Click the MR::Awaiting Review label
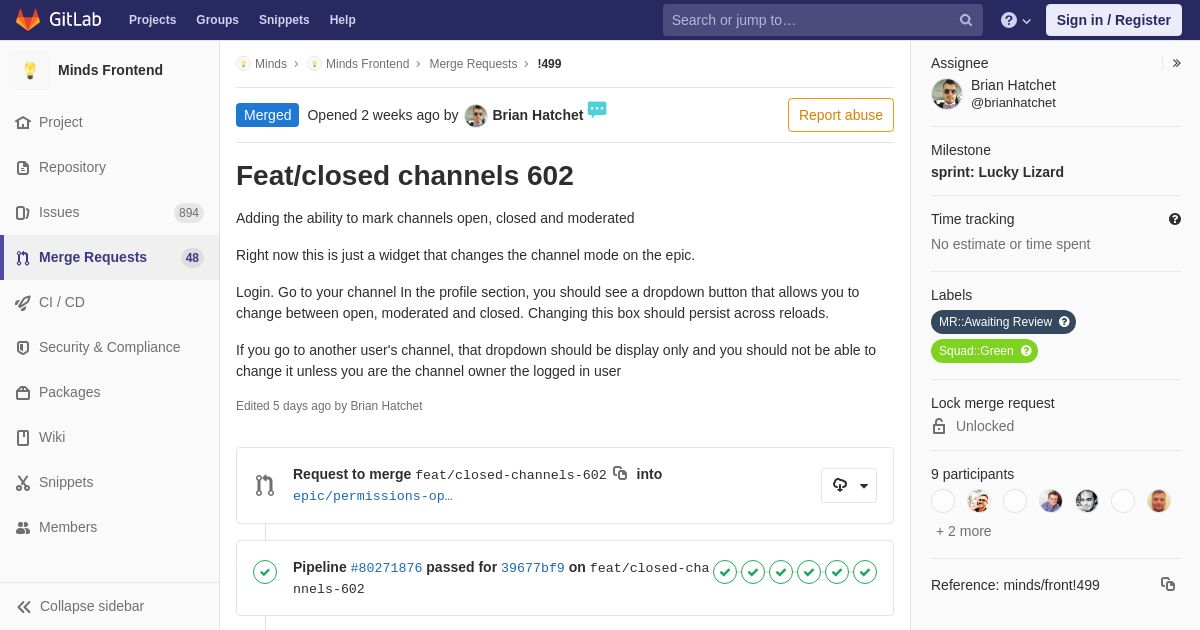Viewport: 1200px width, 630px height. [x=995, y=322]
